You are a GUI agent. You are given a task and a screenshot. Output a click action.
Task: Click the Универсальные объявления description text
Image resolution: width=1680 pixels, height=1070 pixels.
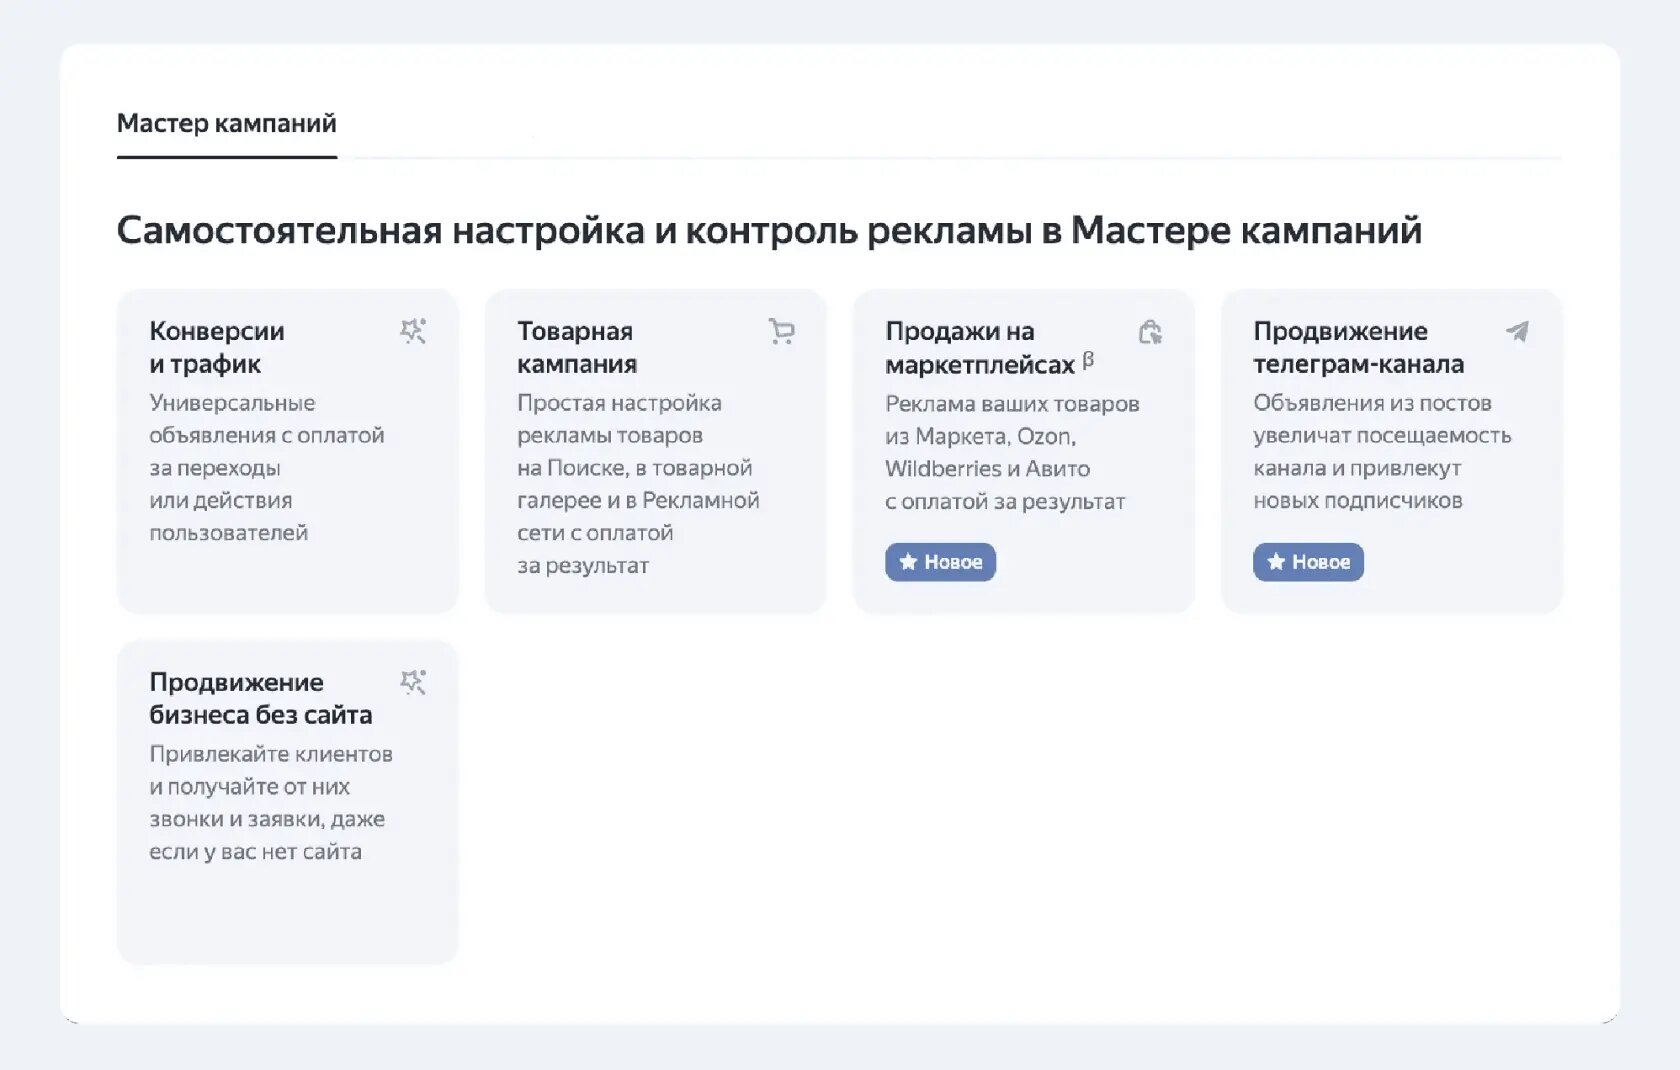[x=267, y=468]
